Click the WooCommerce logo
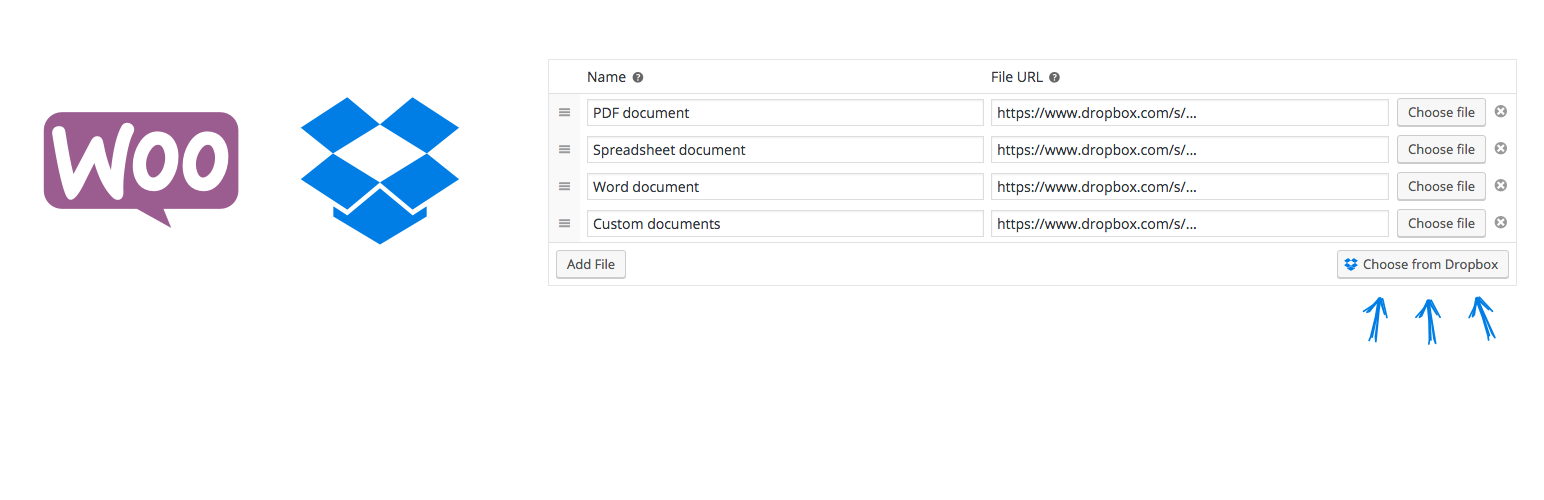1544x500 pixels. [x=141, y=168]
